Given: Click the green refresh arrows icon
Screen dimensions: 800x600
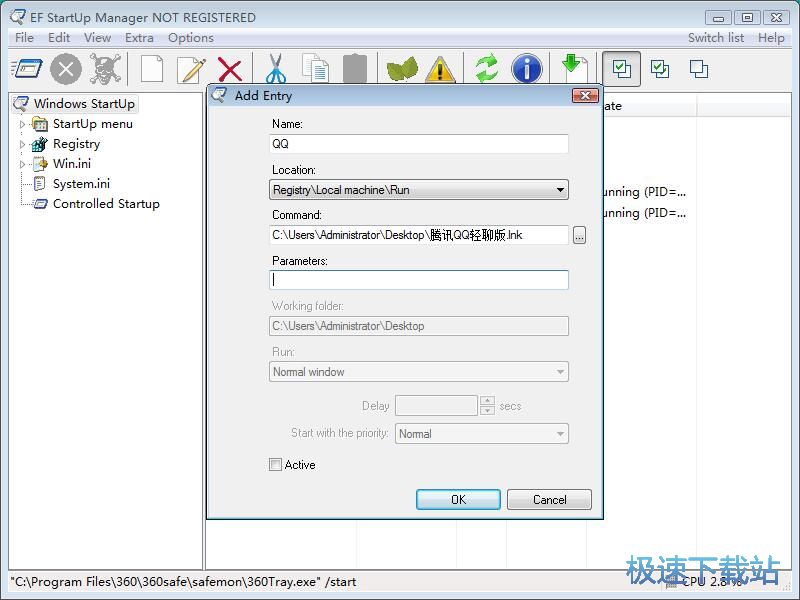Looking at the screenshot, I should click(x=487, y=68).
